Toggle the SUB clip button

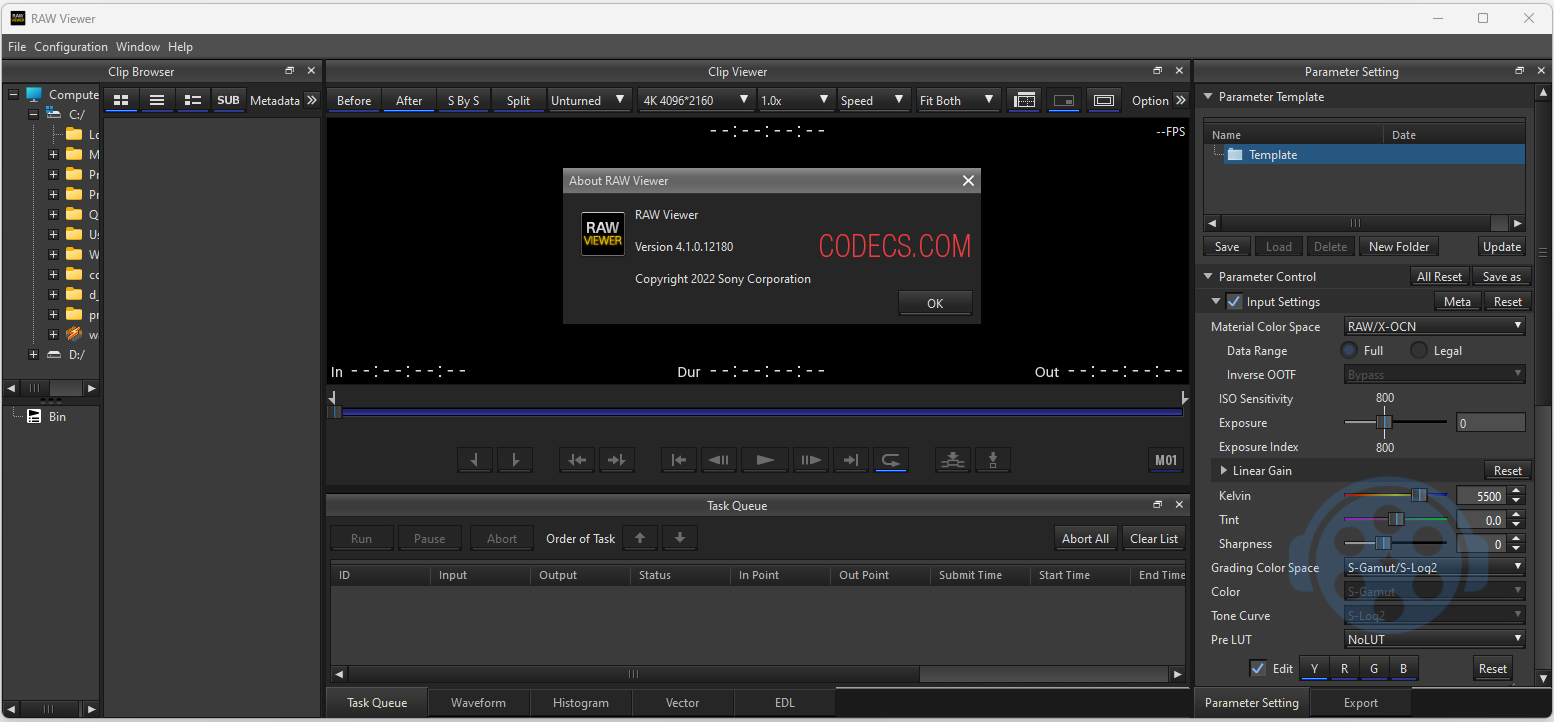point(228,100)
